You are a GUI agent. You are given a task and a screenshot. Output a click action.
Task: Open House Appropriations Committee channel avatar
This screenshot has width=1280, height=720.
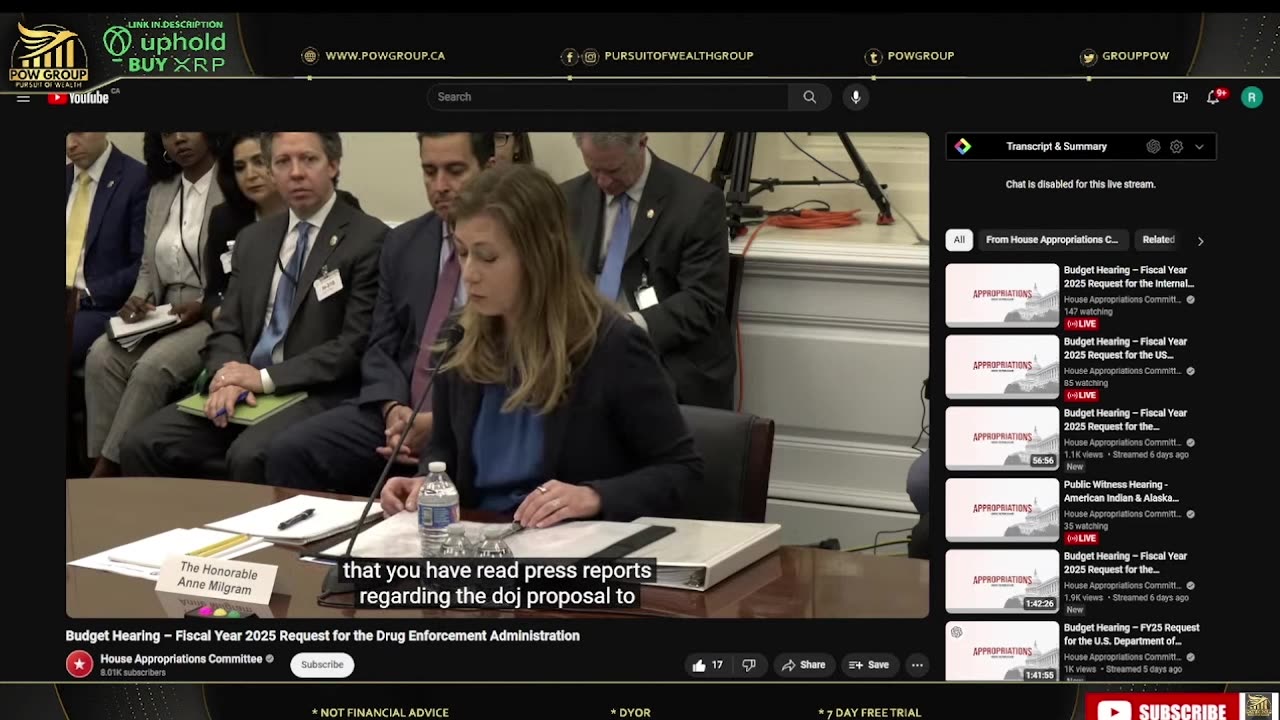click(x=79, y=664)
